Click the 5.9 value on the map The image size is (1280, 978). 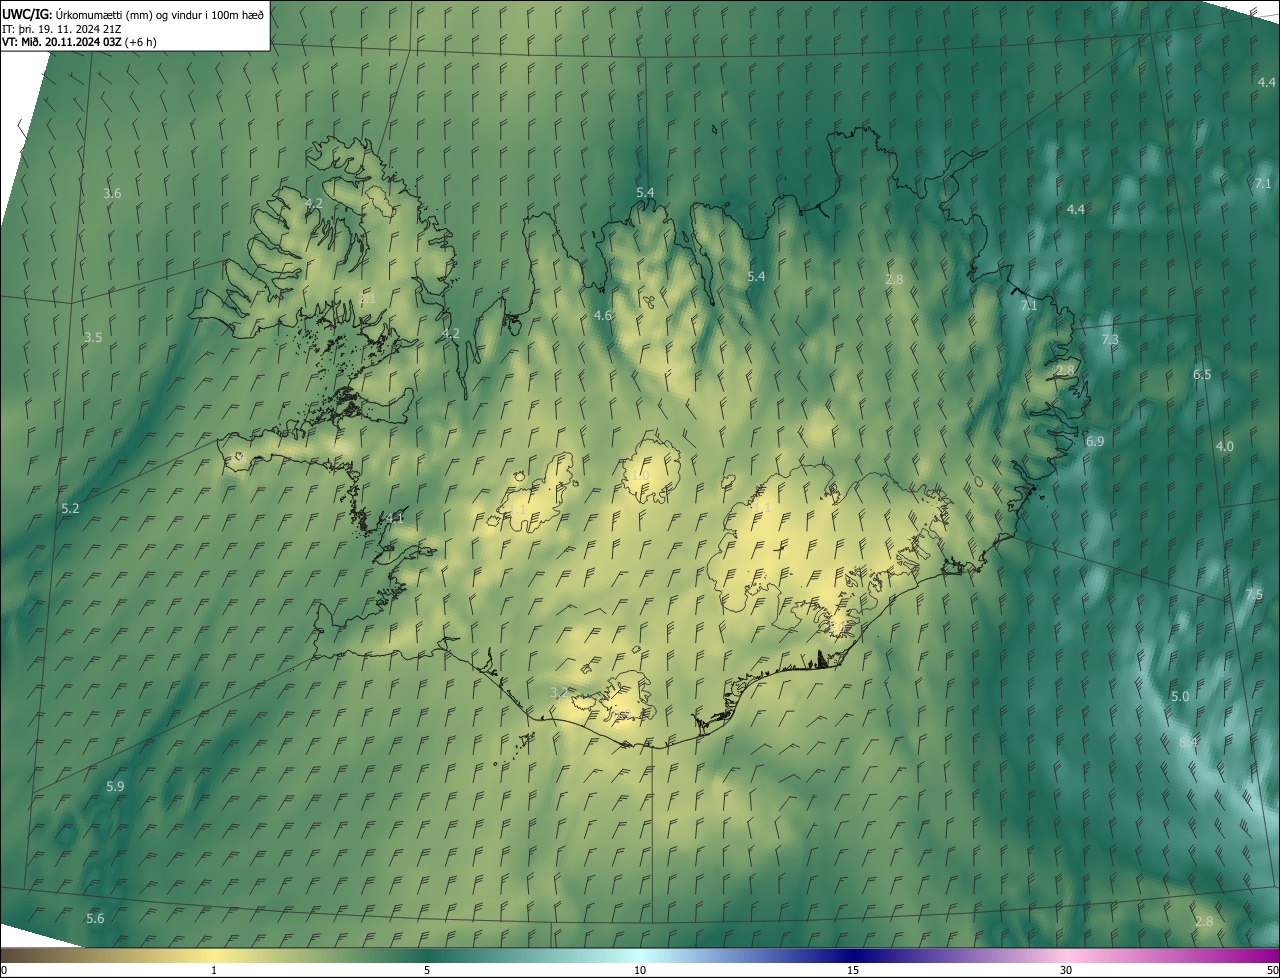tap(115, 787)
